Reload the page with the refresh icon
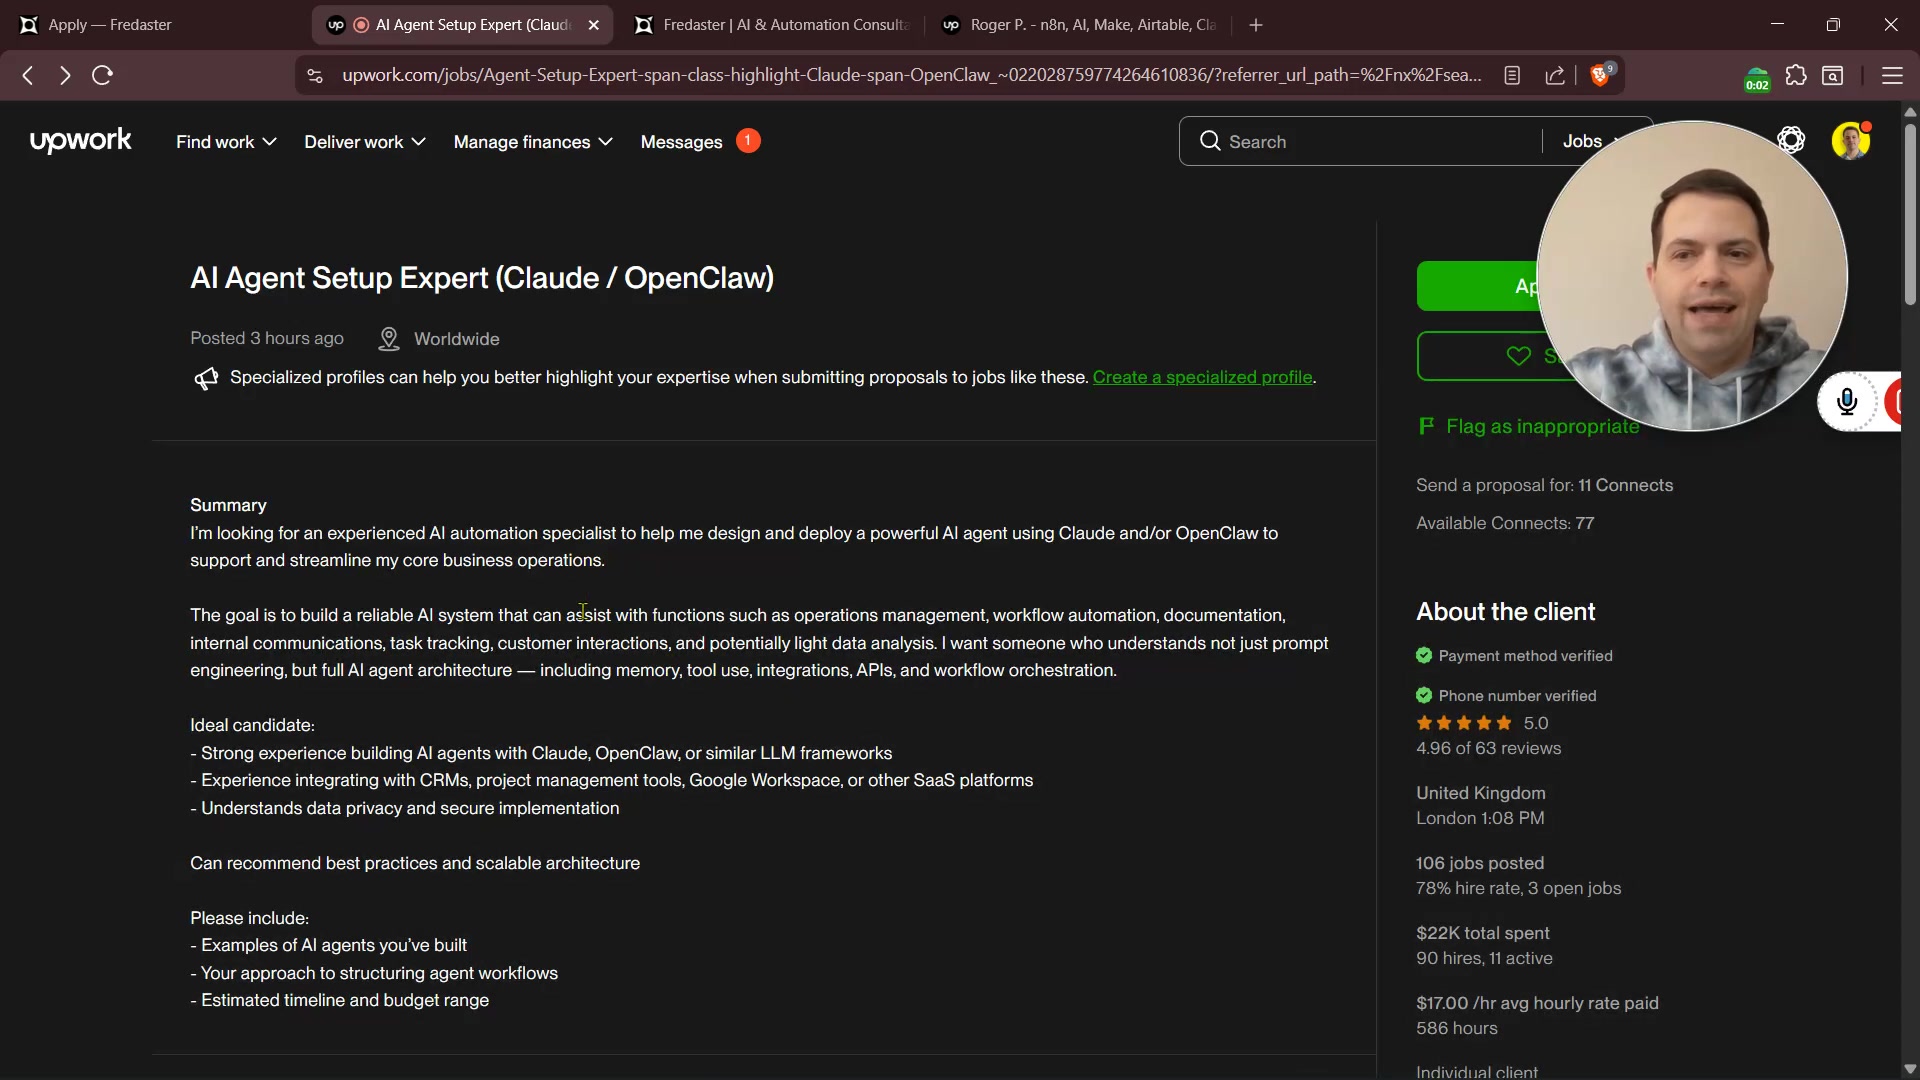Viewport: 1920px width, 1080px height. click(102, 76)
